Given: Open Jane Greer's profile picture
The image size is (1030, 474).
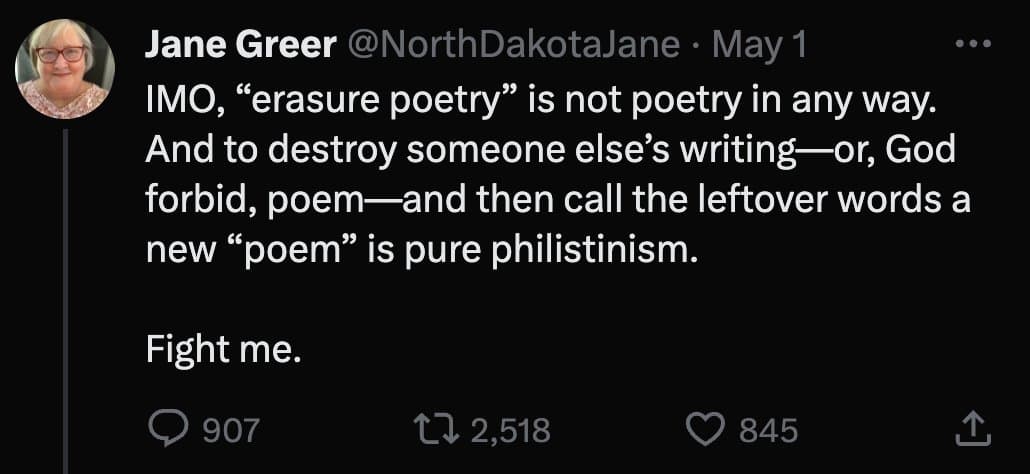Looking at the screenshot, I should tap(65, 69).
